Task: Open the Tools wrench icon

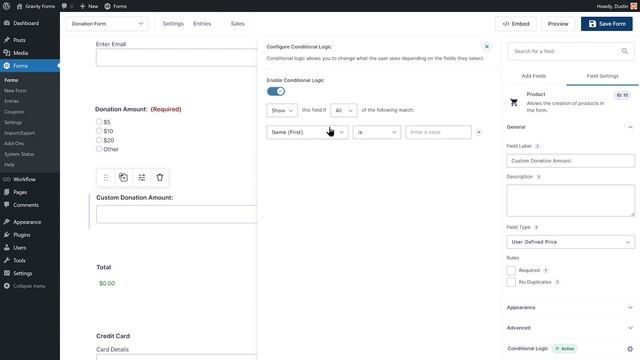Action: (x=7, y=260)
